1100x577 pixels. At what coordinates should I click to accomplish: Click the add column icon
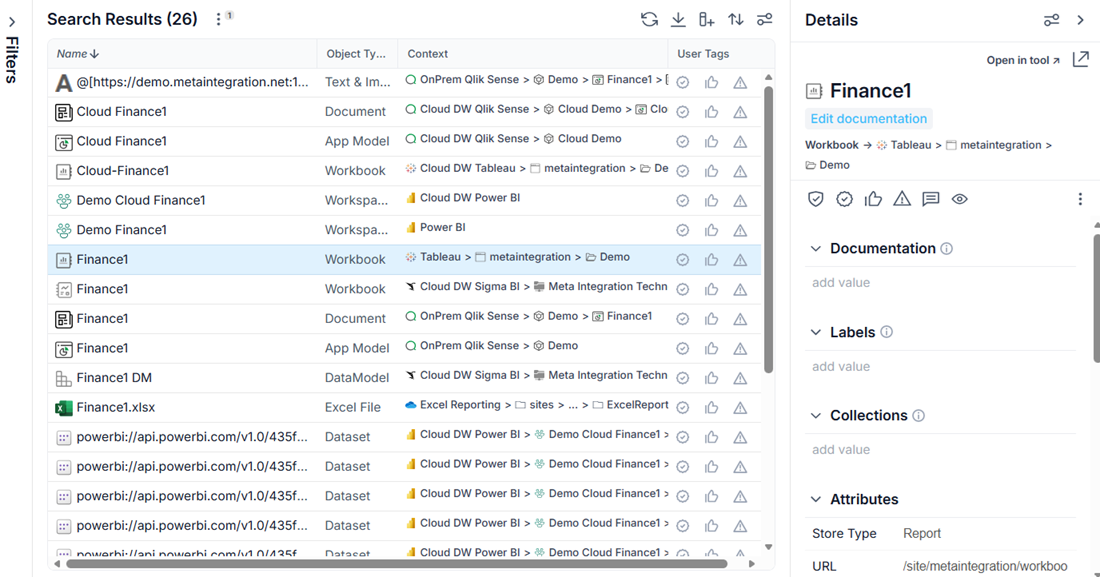[x=706, y=20]
